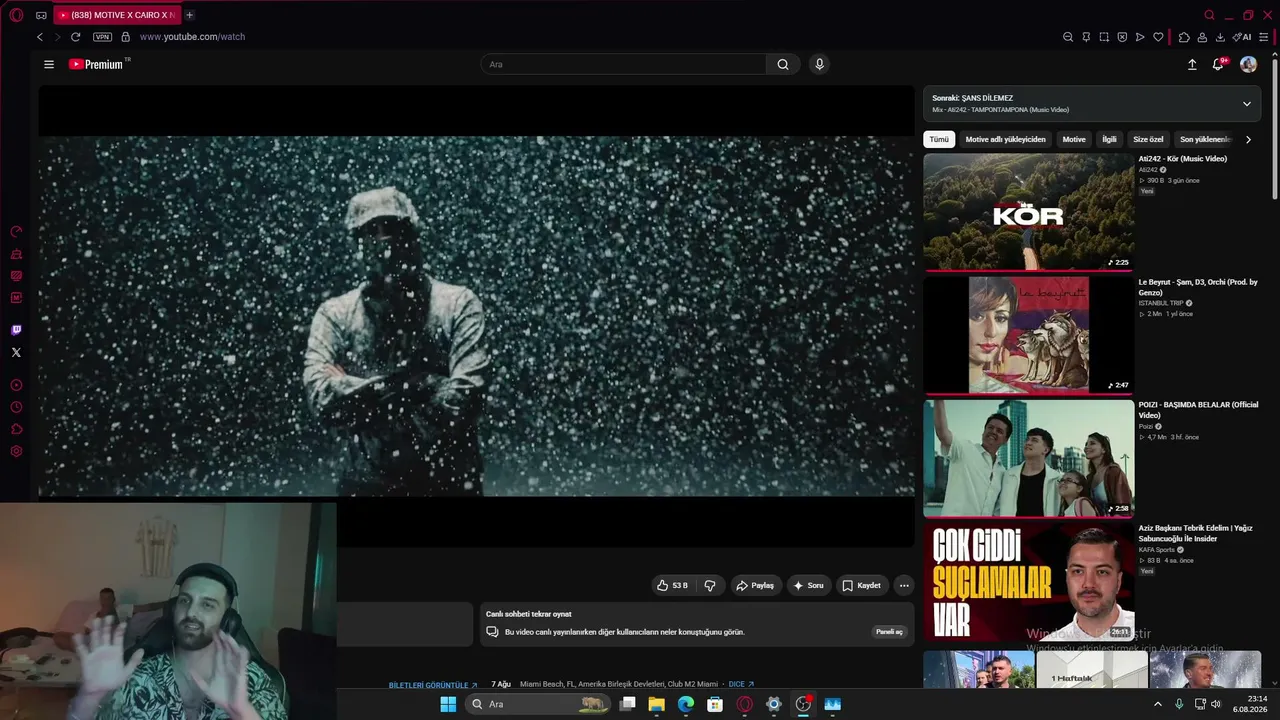The width and height of the screenshot is (1280, 720).
Task: Open the Le Beyrut video thumbnail
Action: [1029, 335]
